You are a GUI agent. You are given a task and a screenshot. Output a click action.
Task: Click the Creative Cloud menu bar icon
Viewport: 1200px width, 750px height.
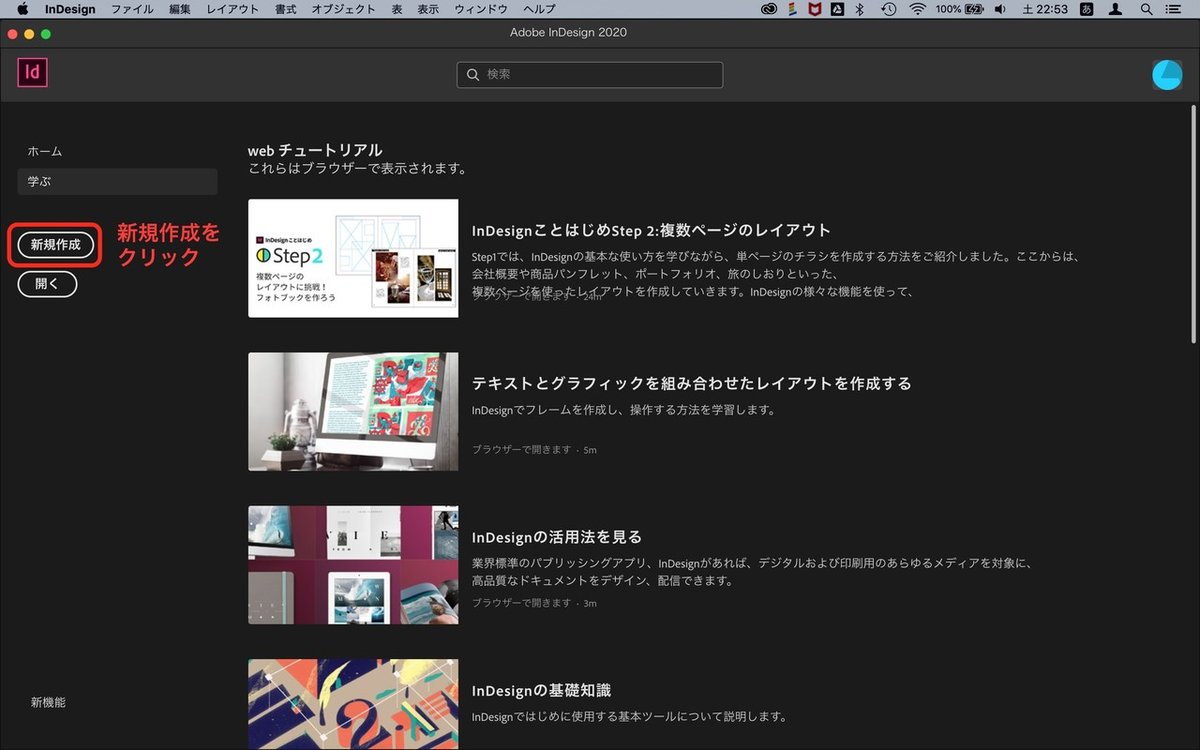point(768,9)
